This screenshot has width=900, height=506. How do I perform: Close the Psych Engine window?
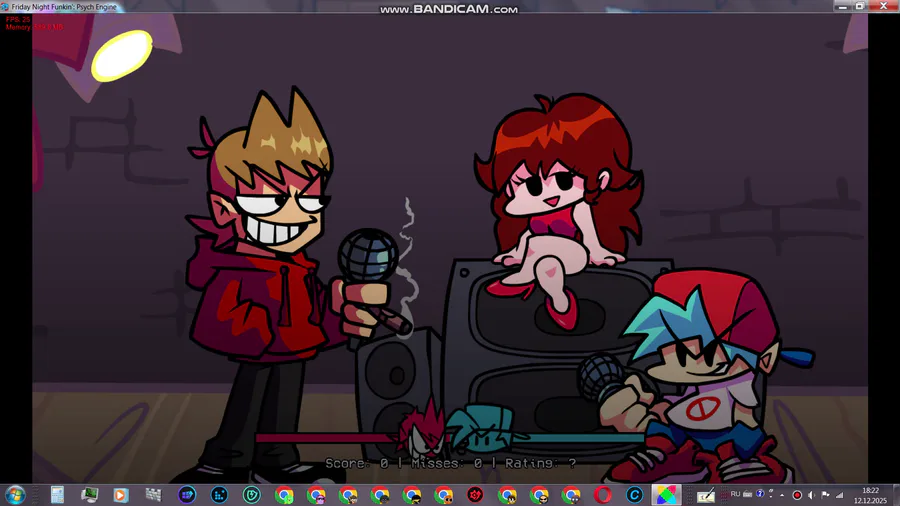pos(883,6)
